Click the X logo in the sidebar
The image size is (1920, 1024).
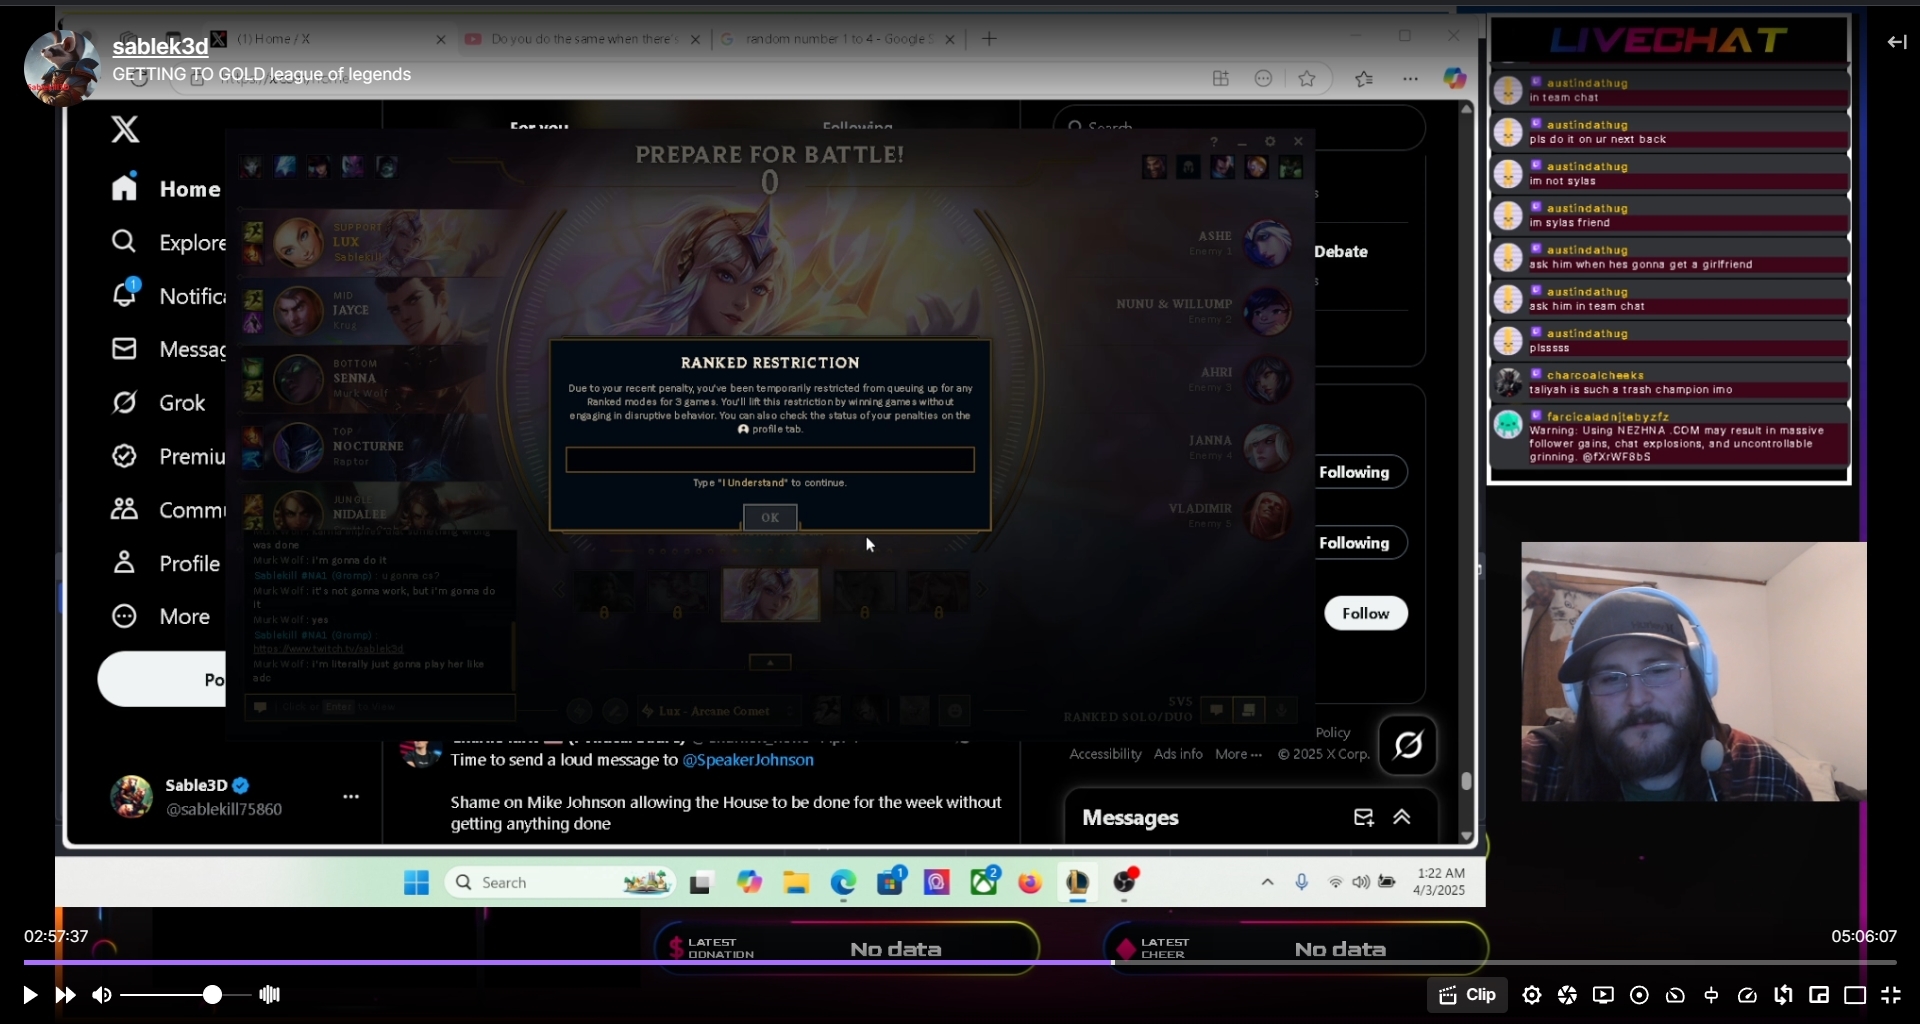tap(125, 129)
